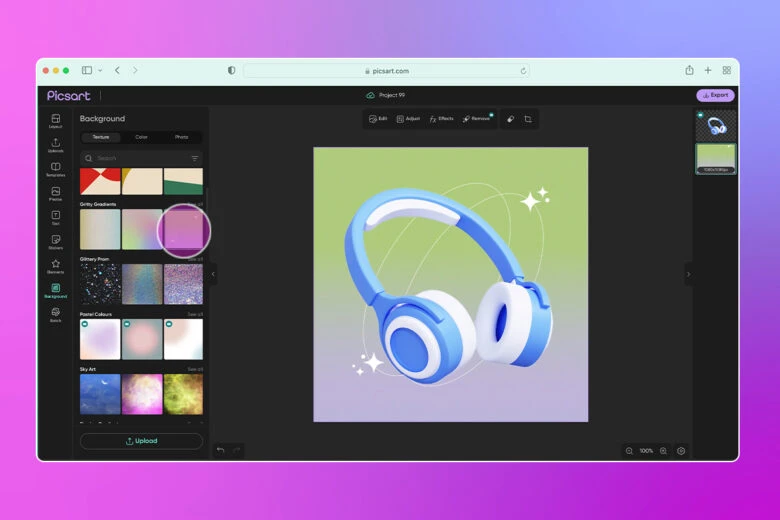Expand the right layers panel arrow
The image size is (780, 520).
[x=688, y=274]
